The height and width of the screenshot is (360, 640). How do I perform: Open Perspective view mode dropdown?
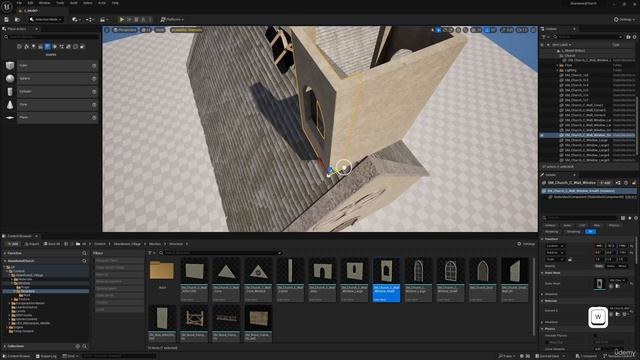(x=125, y=30)
